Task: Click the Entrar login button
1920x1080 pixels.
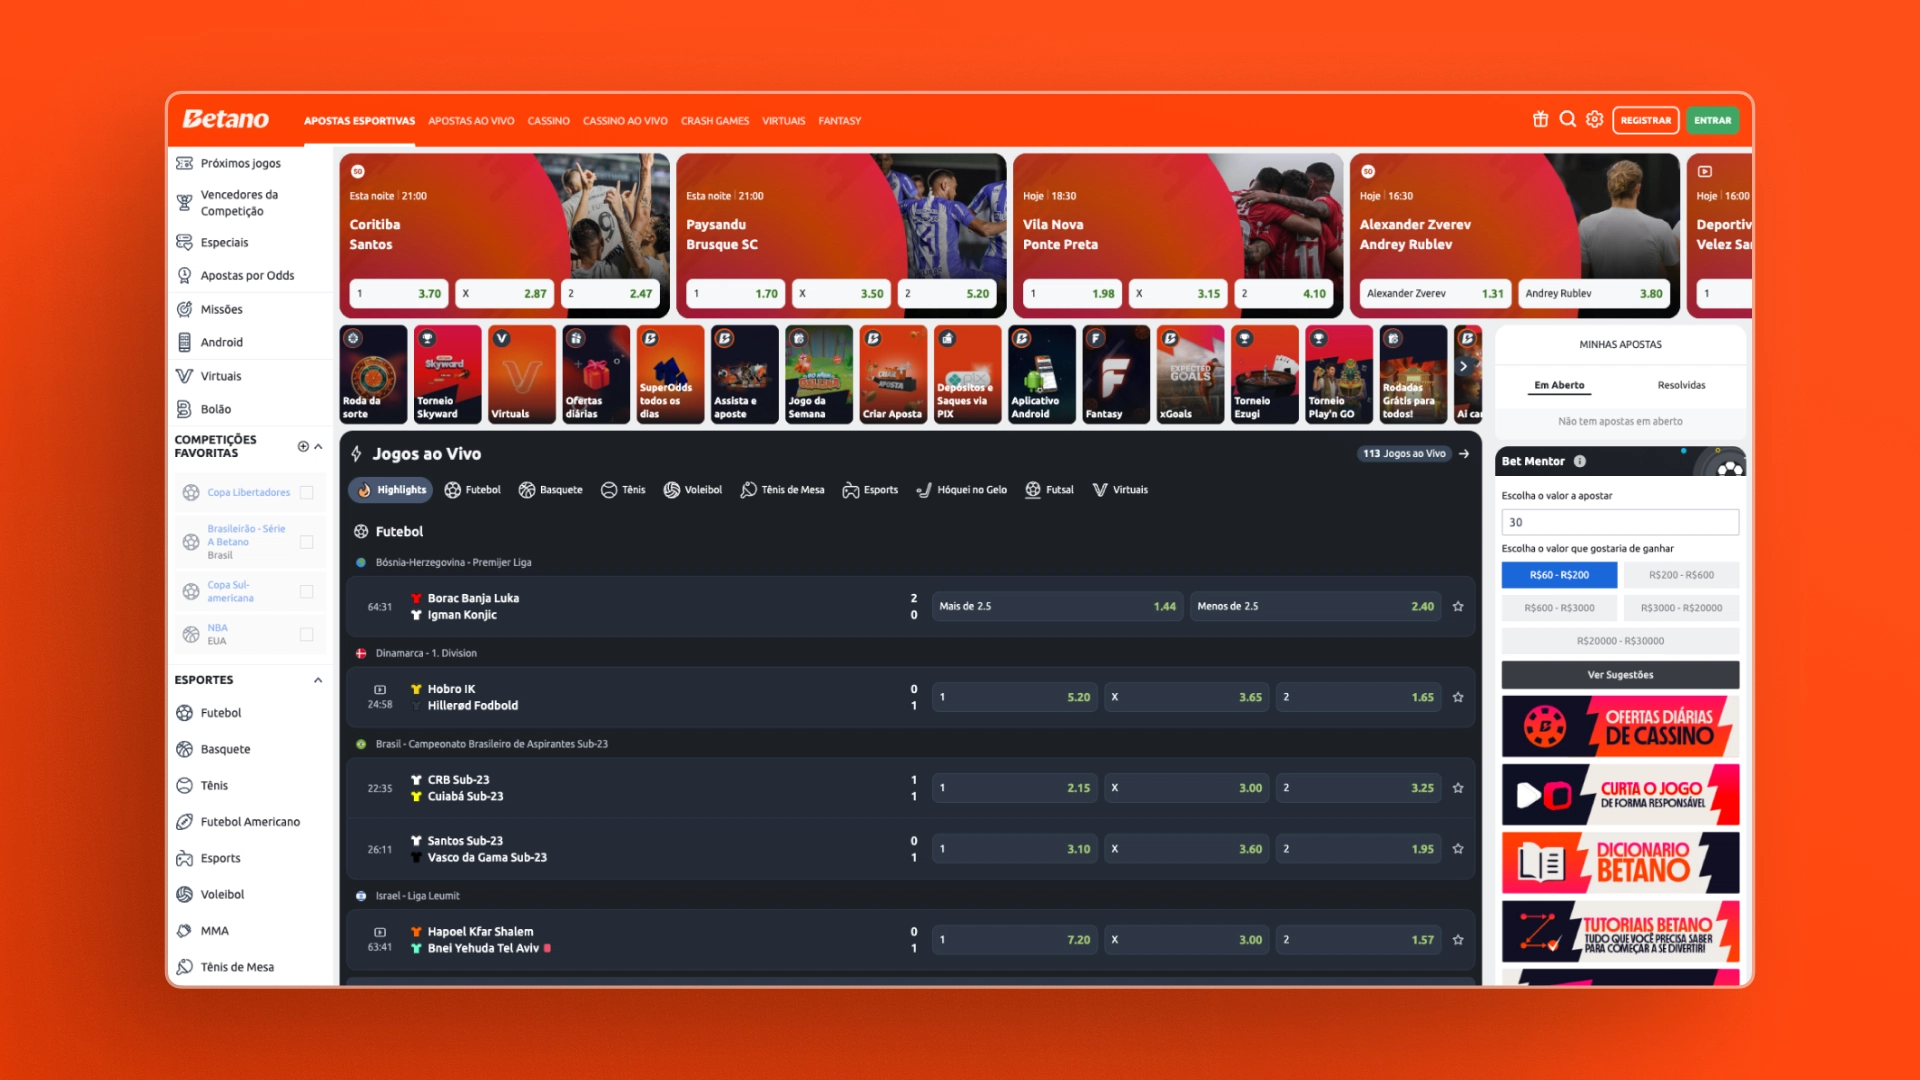Action: [1714, 120]
